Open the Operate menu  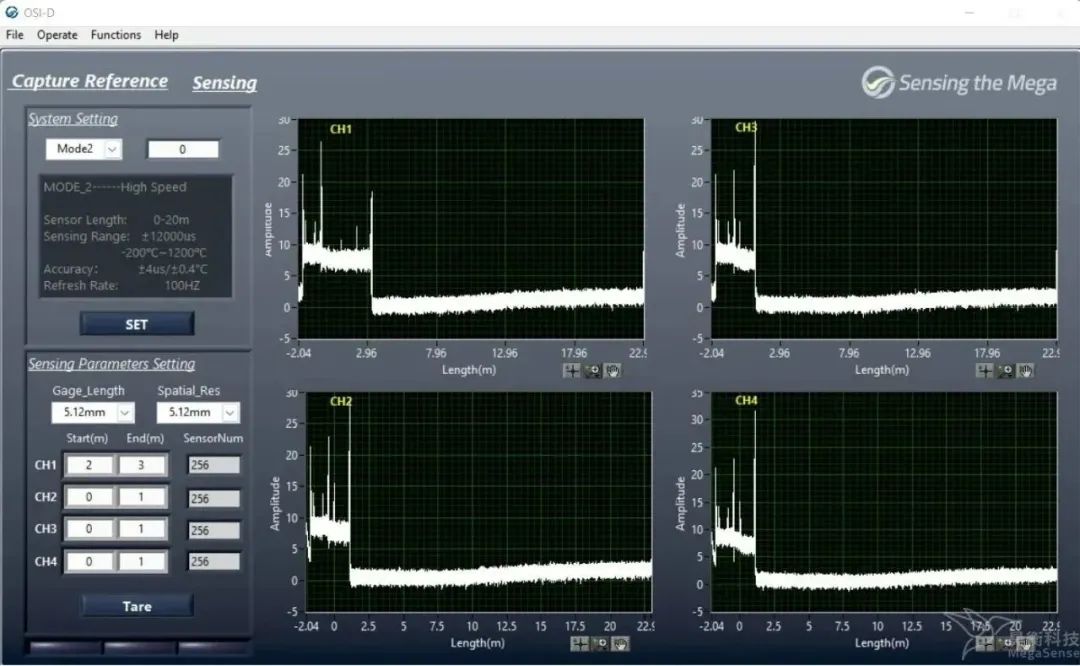[x=57, y=34]
